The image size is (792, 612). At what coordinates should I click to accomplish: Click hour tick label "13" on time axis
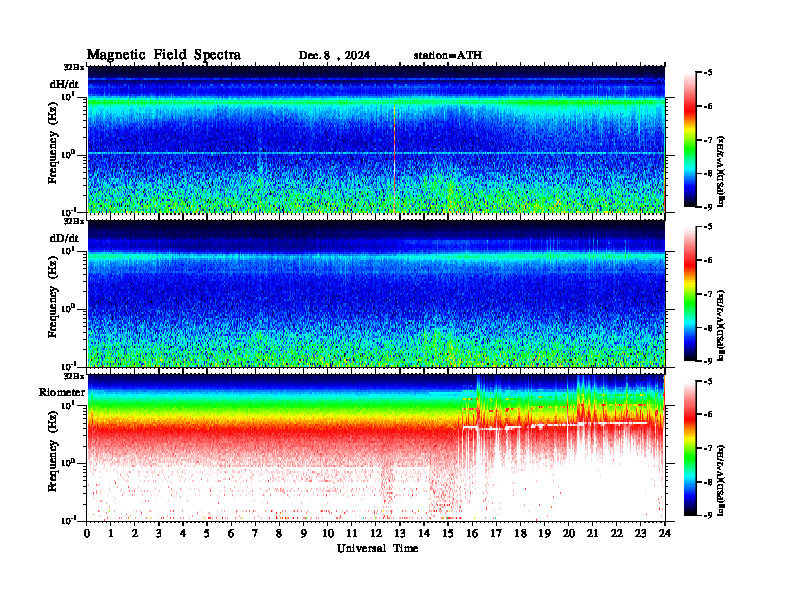(x=400, y=533)
